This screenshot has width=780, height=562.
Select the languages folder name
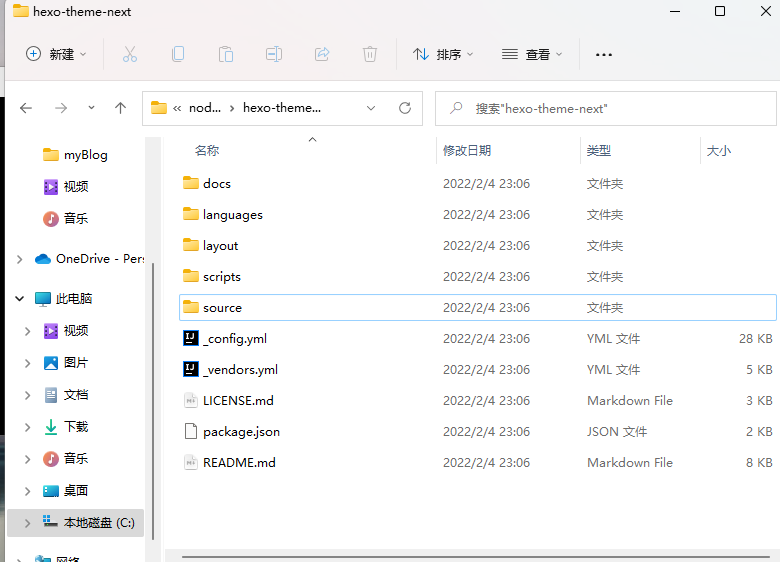233,214
